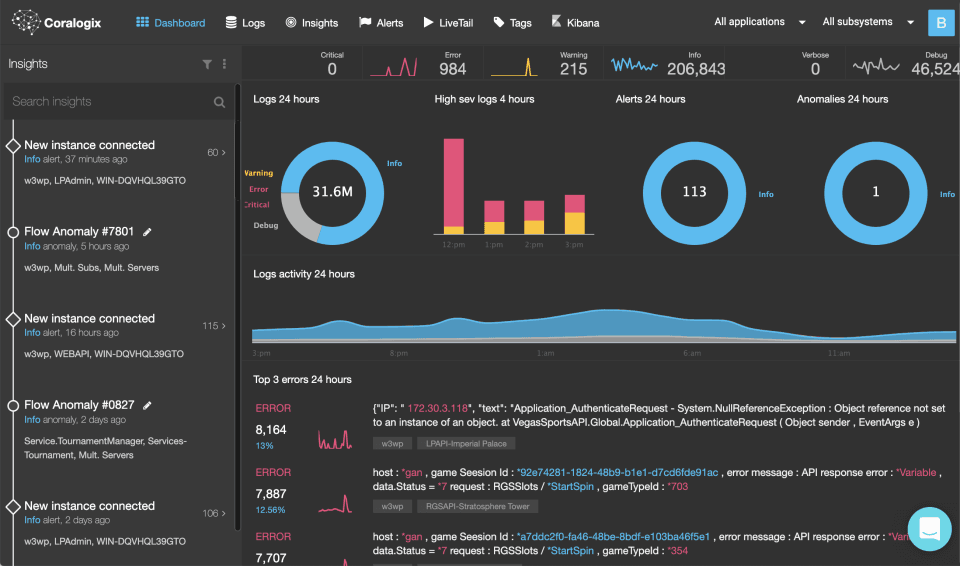The width and height of the screenshot is (960, 566).
Task: Go to the LiveTail page
Action: pos(448,23)
